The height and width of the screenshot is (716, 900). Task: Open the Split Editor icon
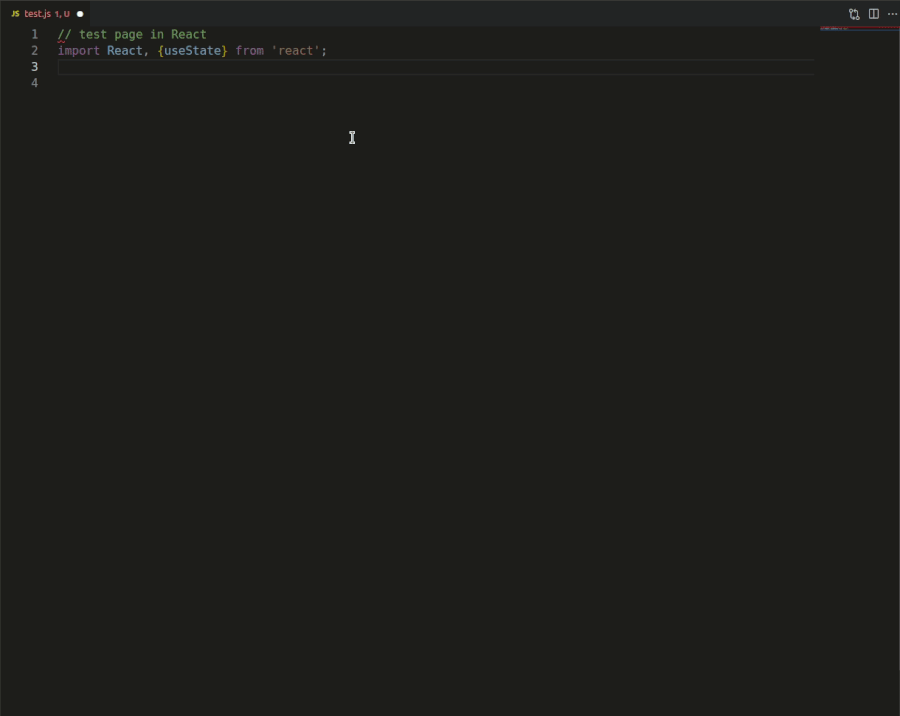point(873,13)
